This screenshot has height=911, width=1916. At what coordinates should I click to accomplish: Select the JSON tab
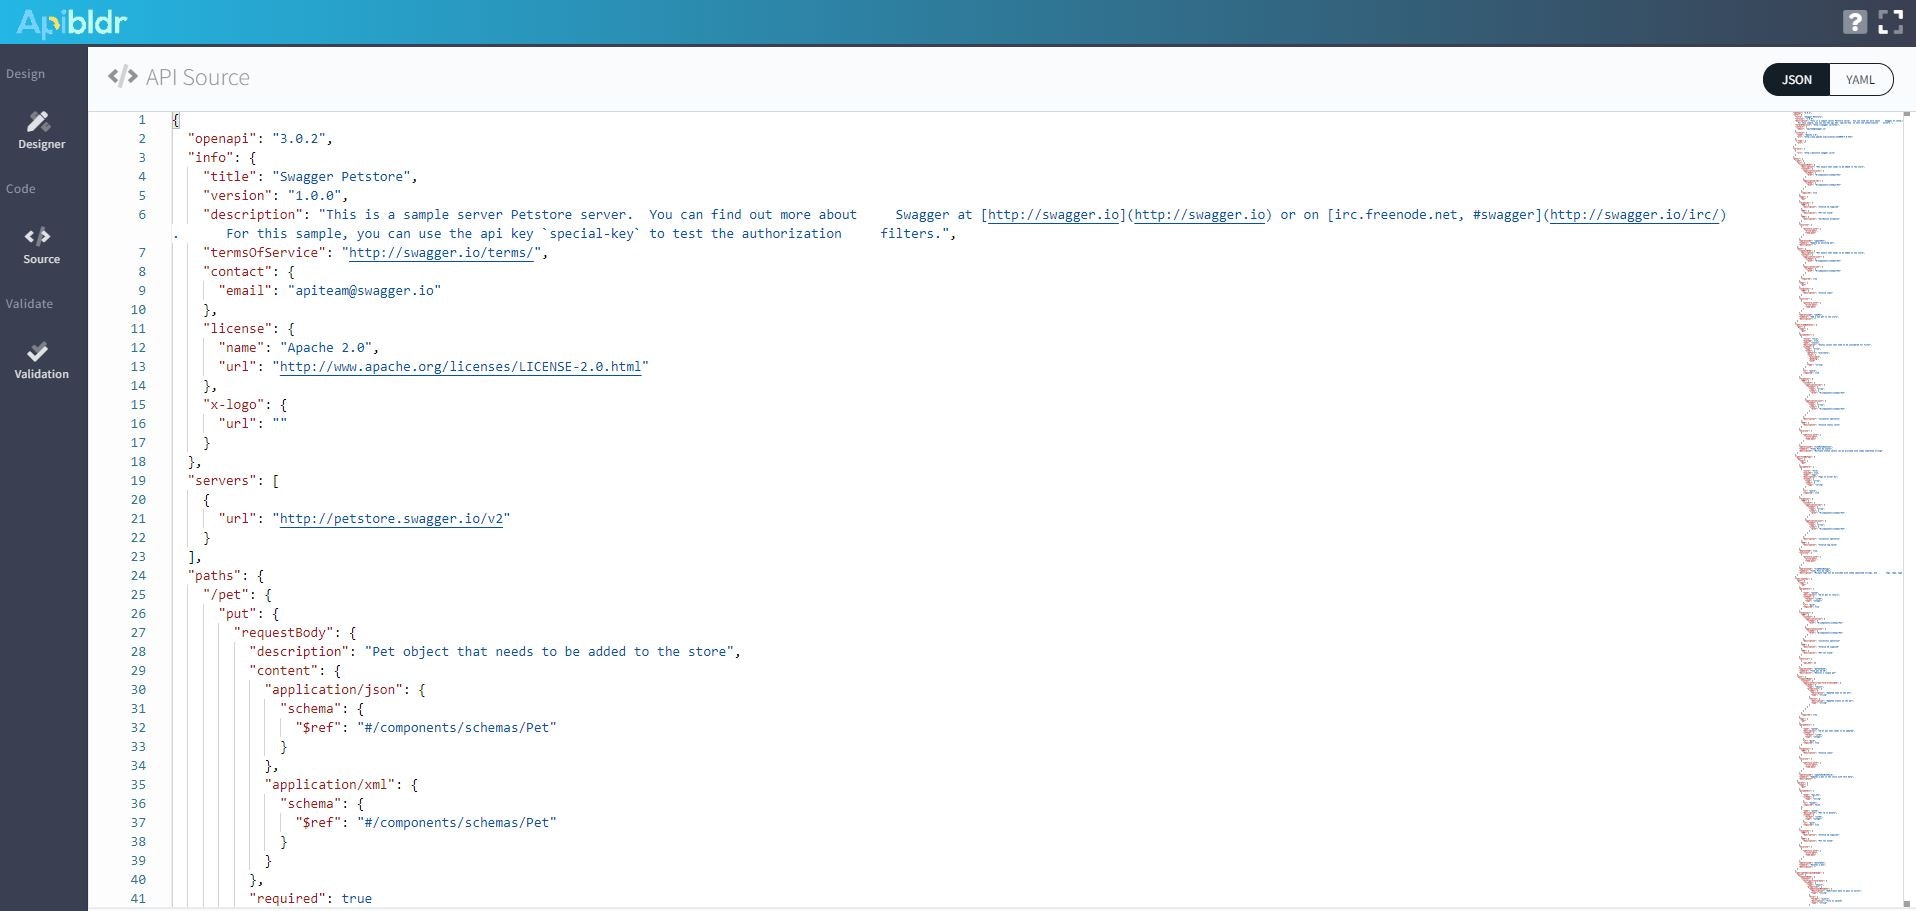pos(1797,79)
